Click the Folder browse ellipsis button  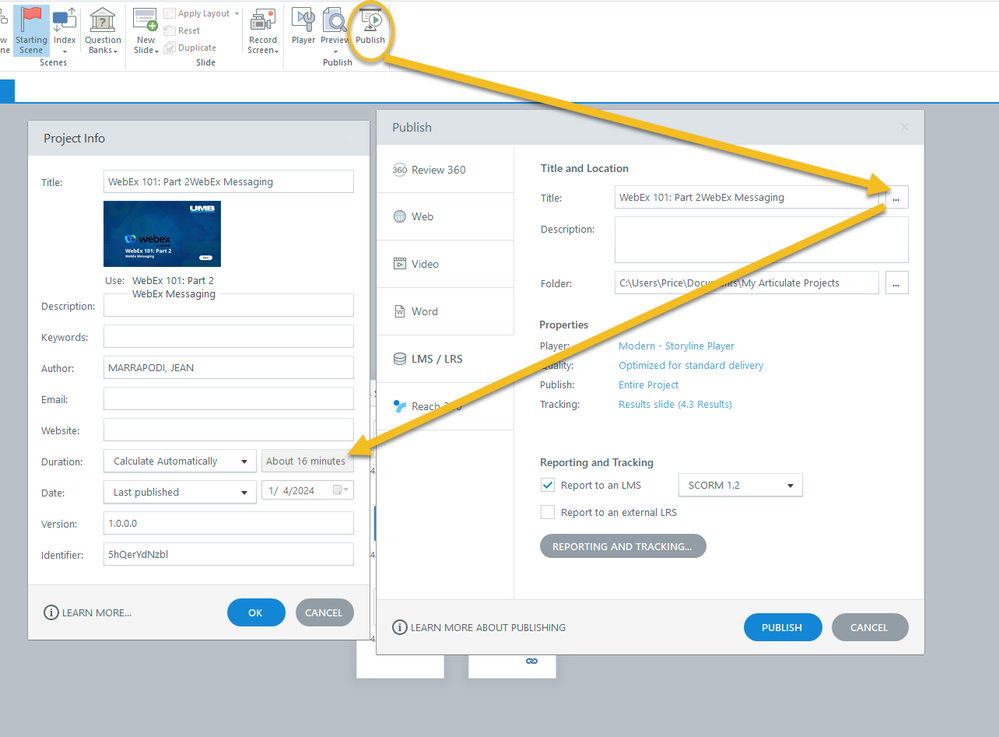[896, 283]
